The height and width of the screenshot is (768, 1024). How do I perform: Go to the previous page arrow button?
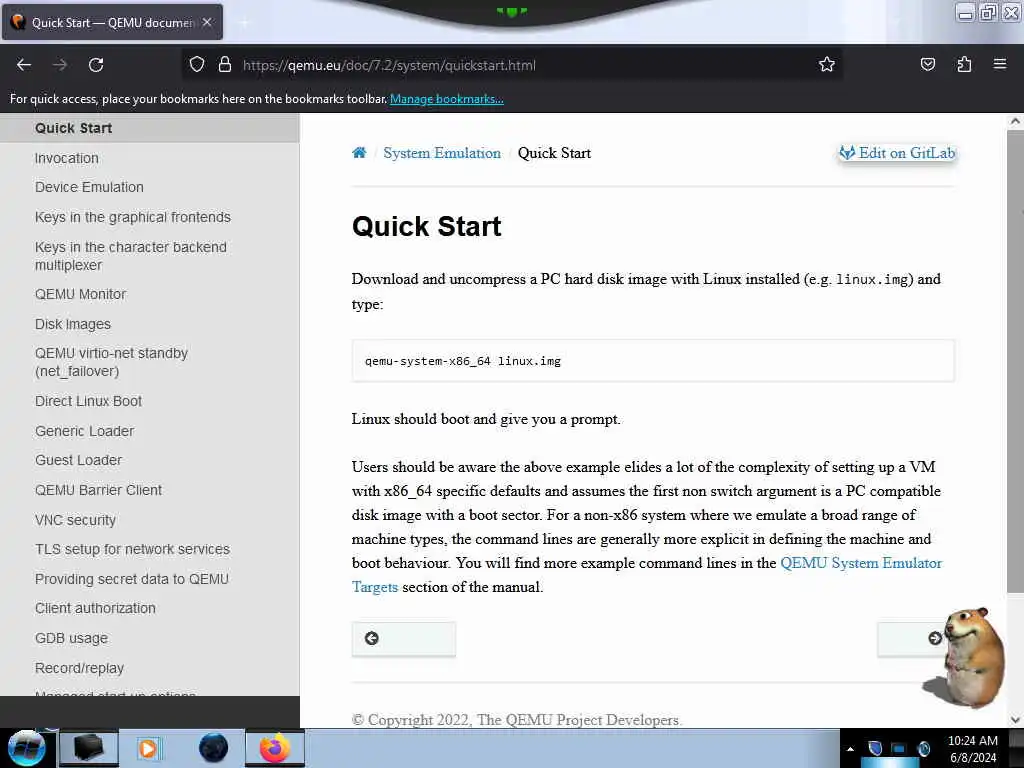[404, 639]
